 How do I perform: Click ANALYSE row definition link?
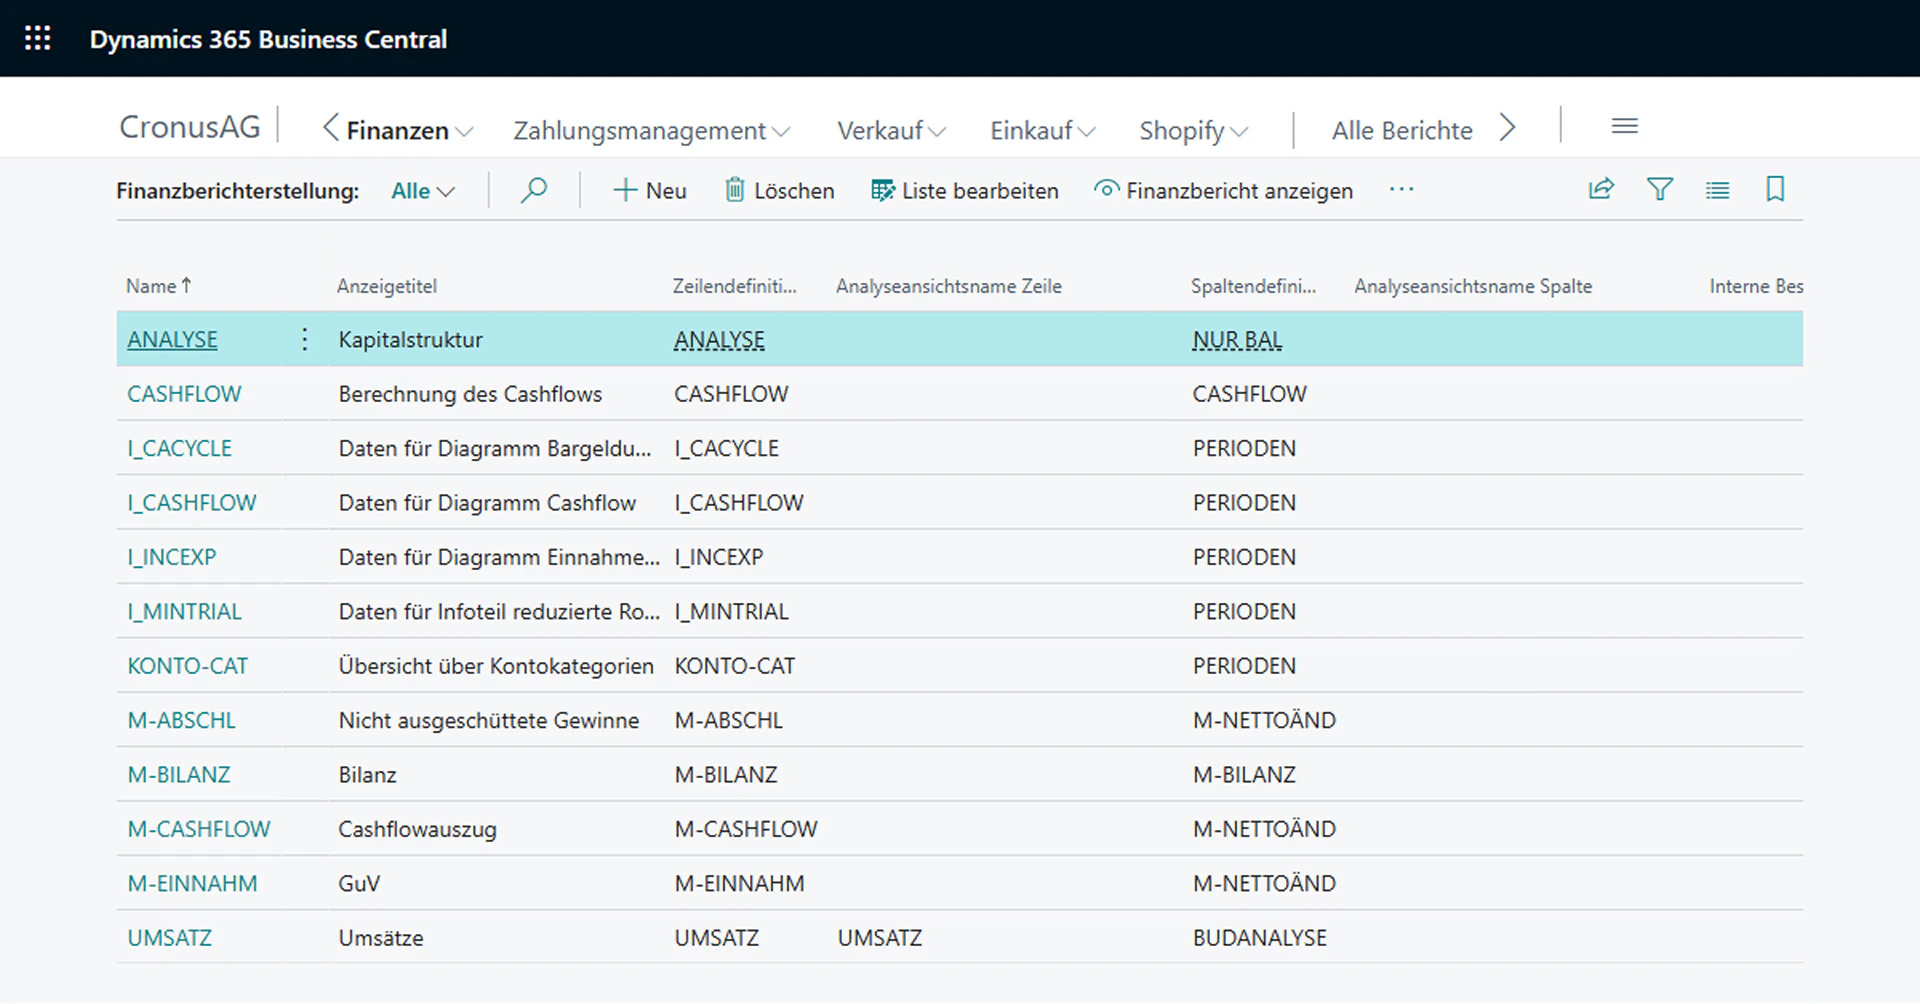tap(719, 340)
